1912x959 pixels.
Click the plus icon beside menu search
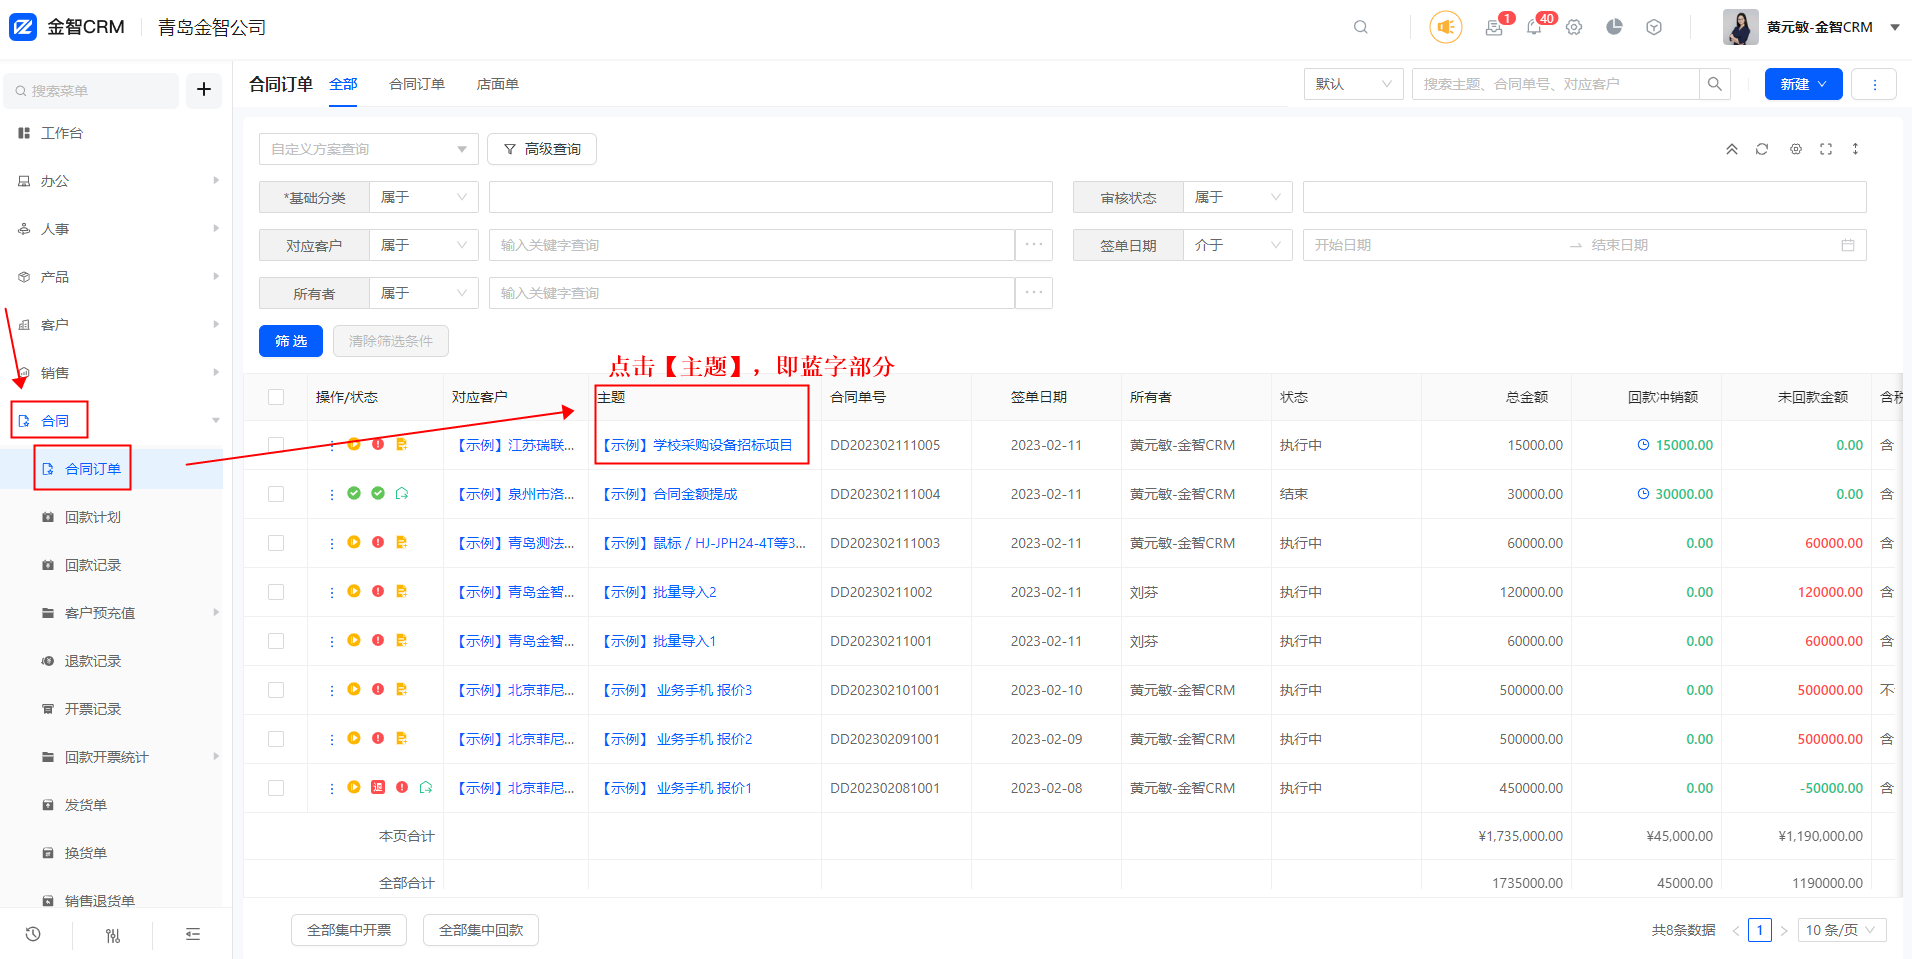204,90
